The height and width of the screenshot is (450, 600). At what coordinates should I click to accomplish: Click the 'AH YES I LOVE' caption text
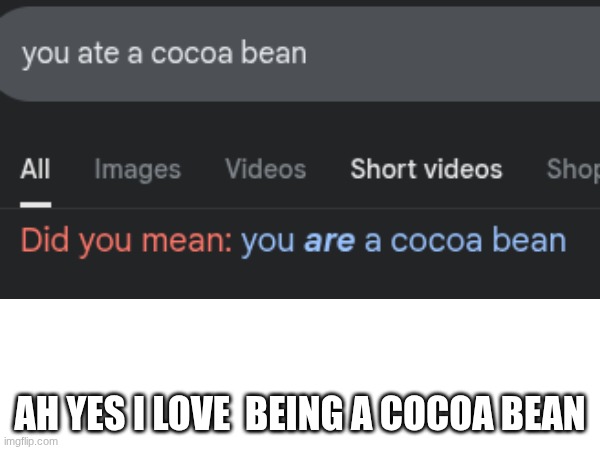122,414
